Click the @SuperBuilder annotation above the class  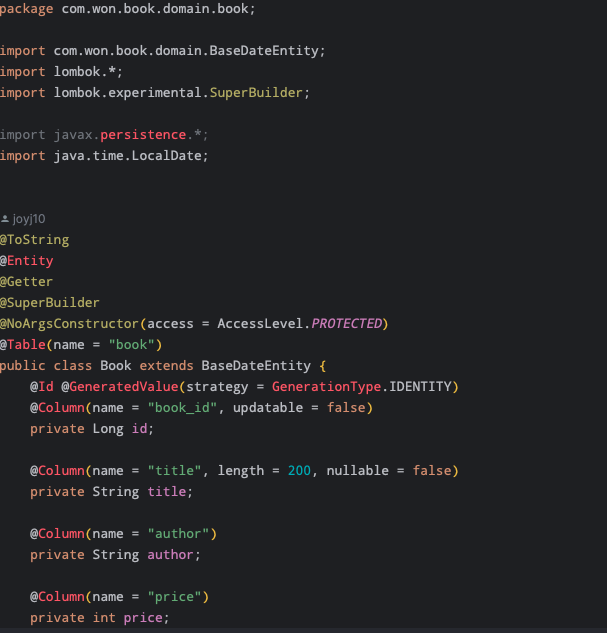pos(50,303)
